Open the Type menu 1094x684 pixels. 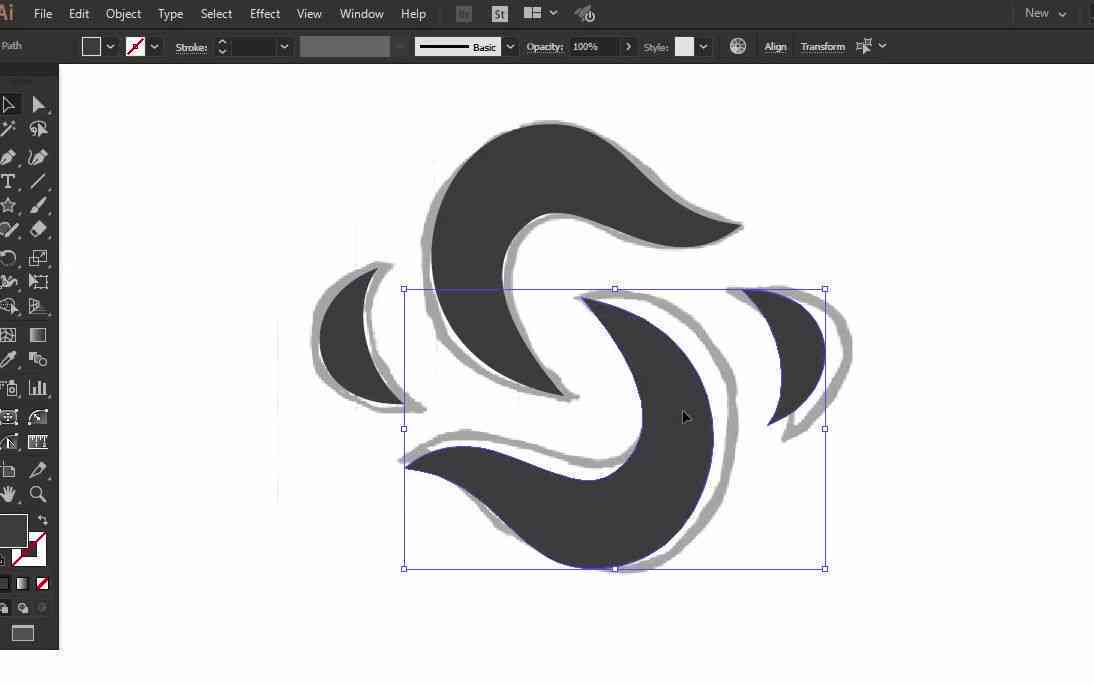170,14
